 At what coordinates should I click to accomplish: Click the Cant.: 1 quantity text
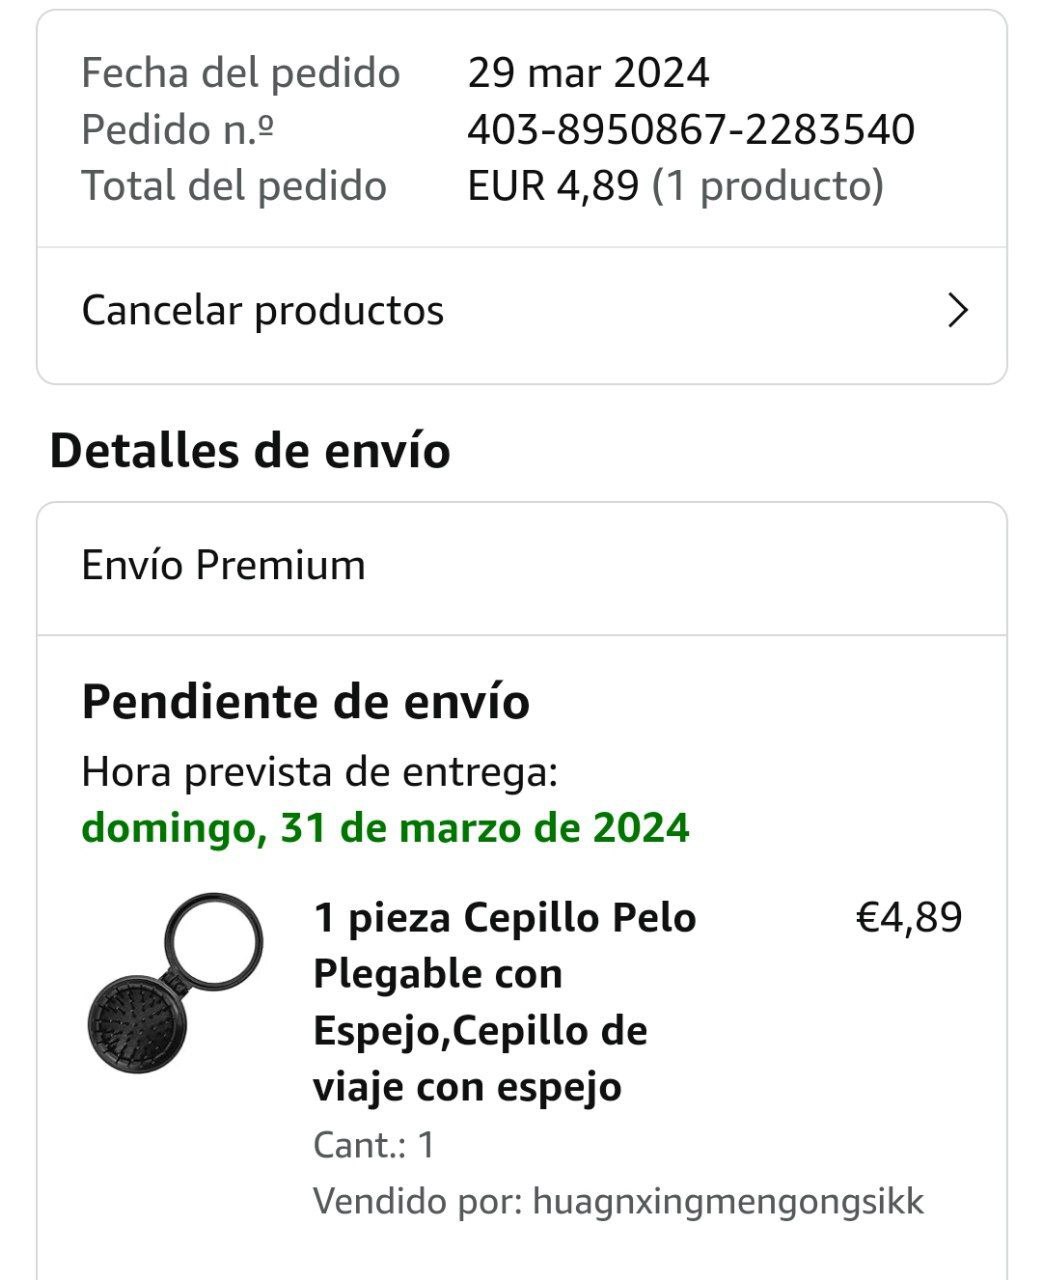coord(373,1145)
